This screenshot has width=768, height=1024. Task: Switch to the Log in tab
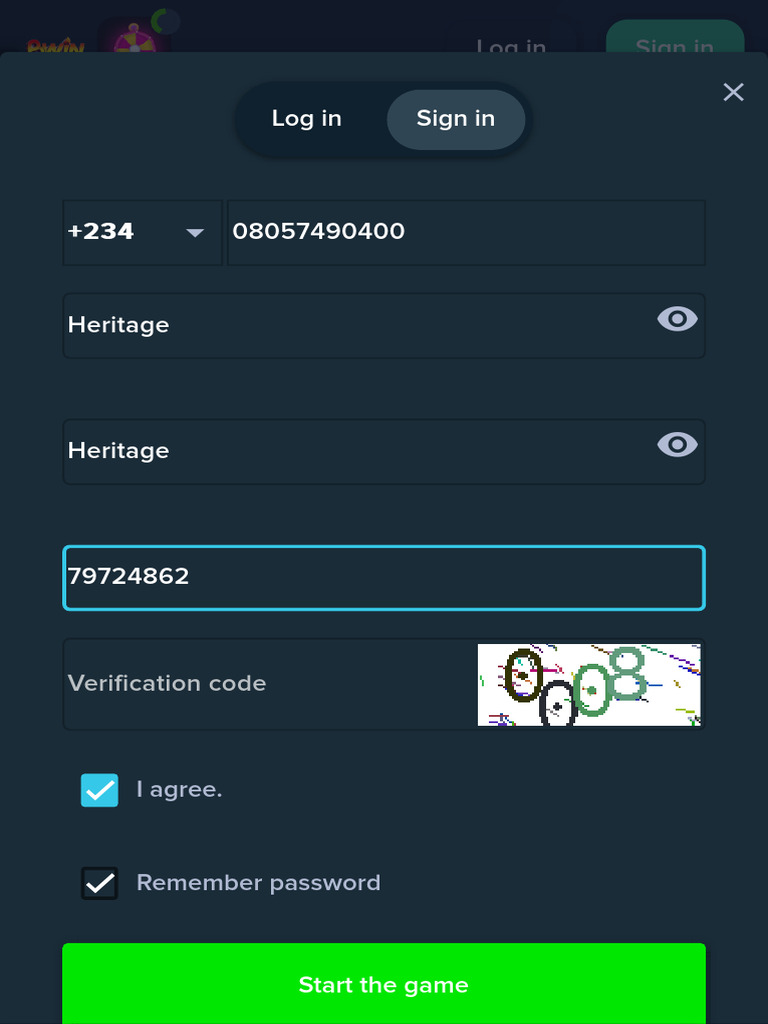[x=307, y=119]
